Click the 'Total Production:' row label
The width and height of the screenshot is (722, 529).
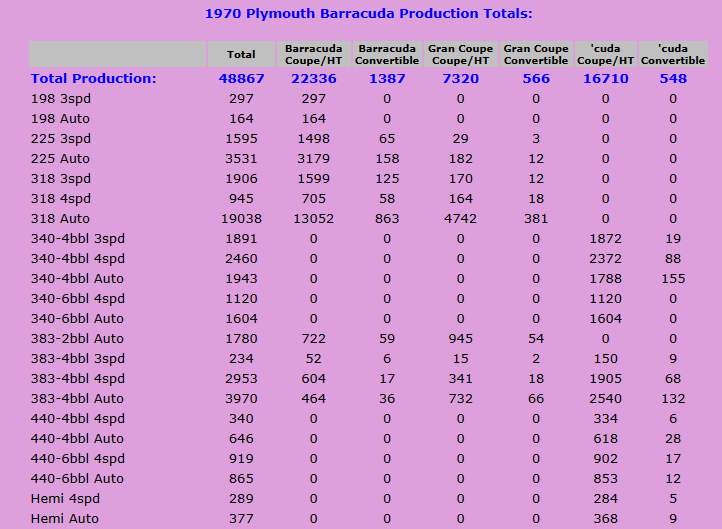click(x=93, y=78)
